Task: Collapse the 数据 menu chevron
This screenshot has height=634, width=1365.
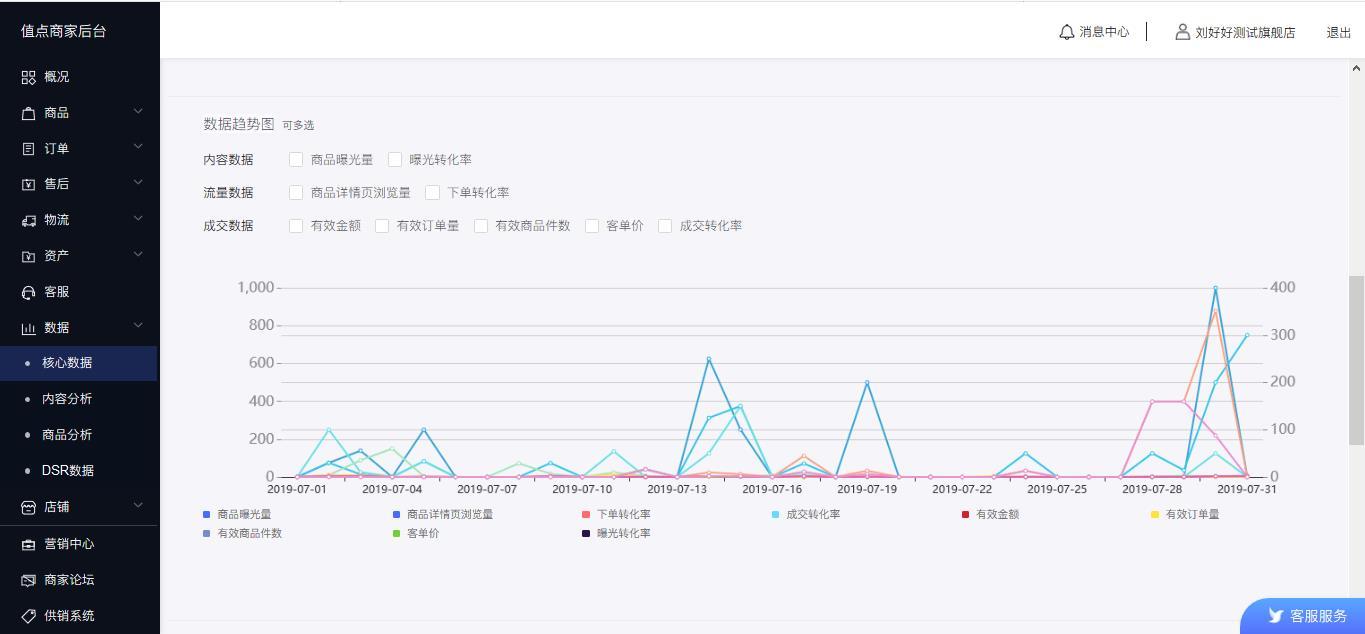Action: (x=138, y=326)
